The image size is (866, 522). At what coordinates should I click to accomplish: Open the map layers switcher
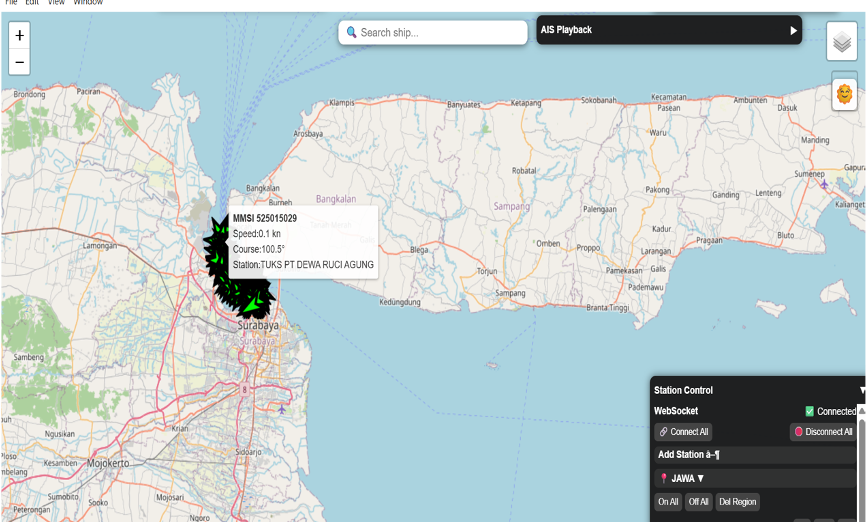(842, 41)
